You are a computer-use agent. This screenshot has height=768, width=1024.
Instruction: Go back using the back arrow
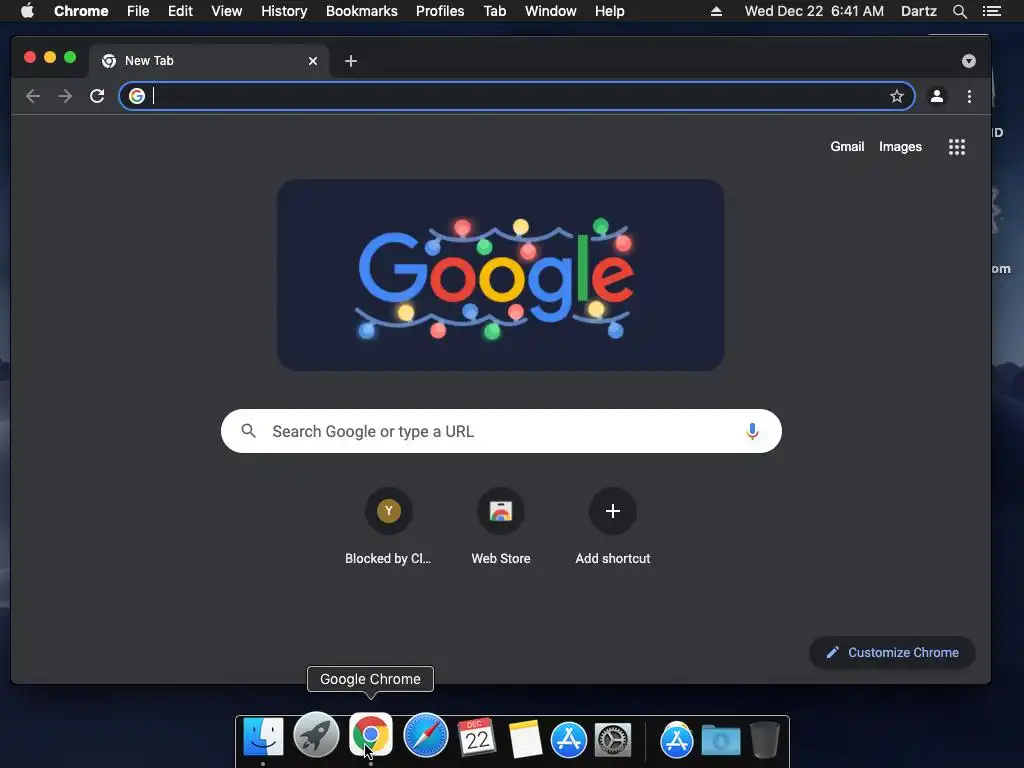click(33, 97)
